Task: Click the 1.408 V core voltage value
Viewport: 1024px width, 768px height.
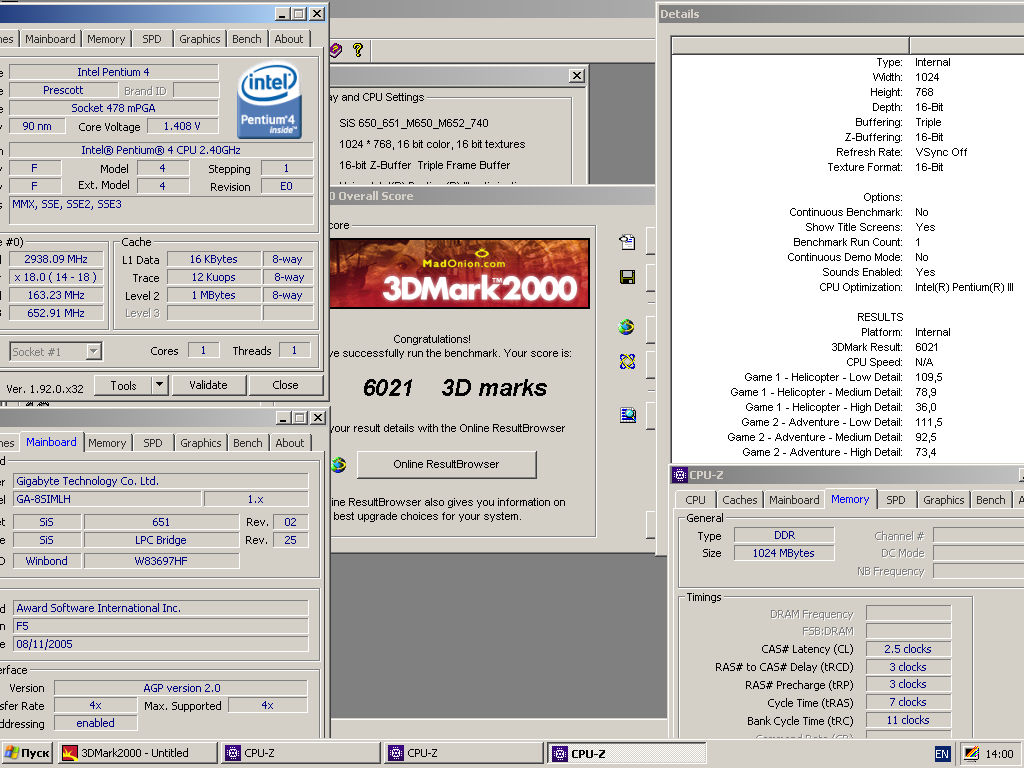Action: tap(182, 126)
